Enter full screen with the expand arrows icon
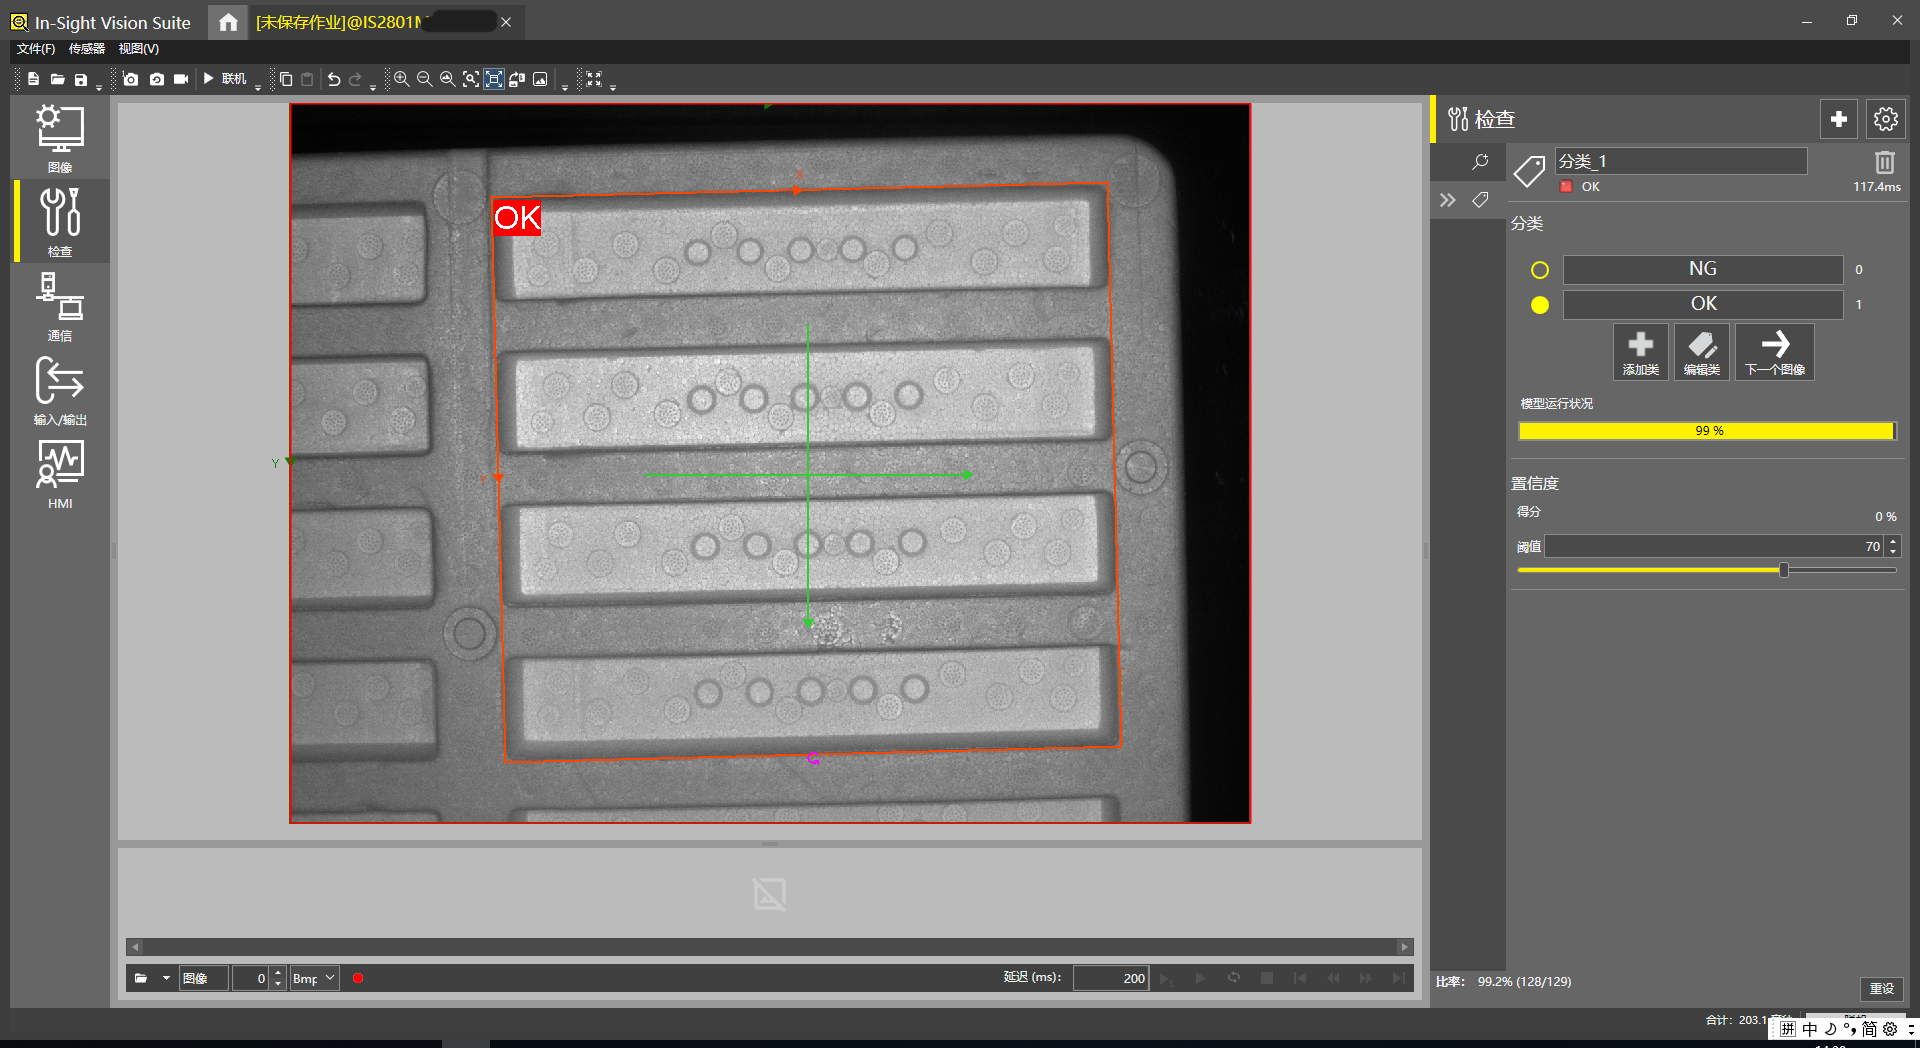Screen dimensions: 1920x1048 click(x=594, y=79)
